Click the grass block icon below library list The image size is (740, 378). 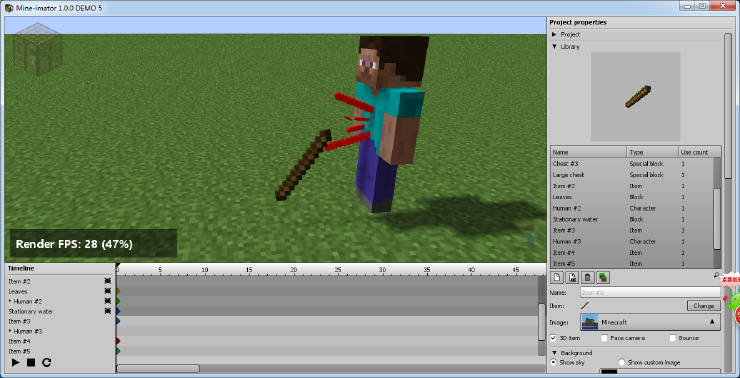pos(602,277)
